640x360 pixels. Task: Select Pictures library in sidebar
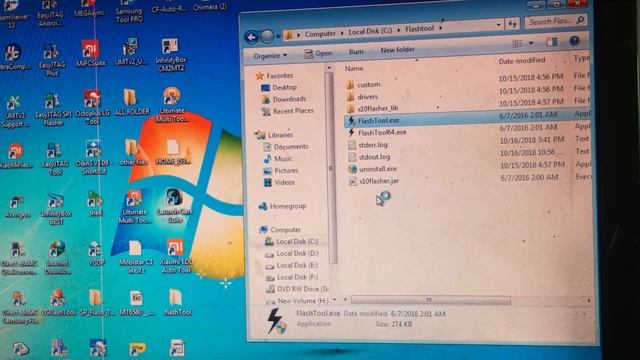point(281,171)
